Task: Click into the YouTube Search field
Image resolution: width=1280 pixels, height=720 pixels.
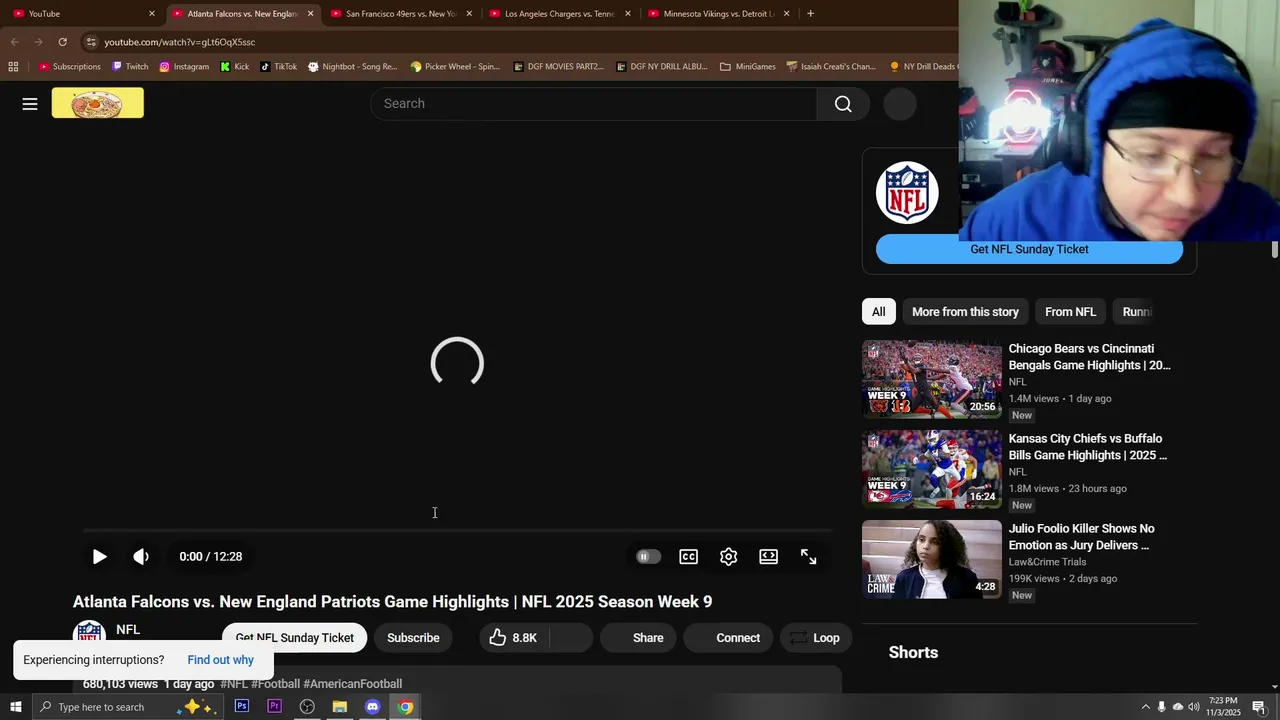Action: point(594,104)
